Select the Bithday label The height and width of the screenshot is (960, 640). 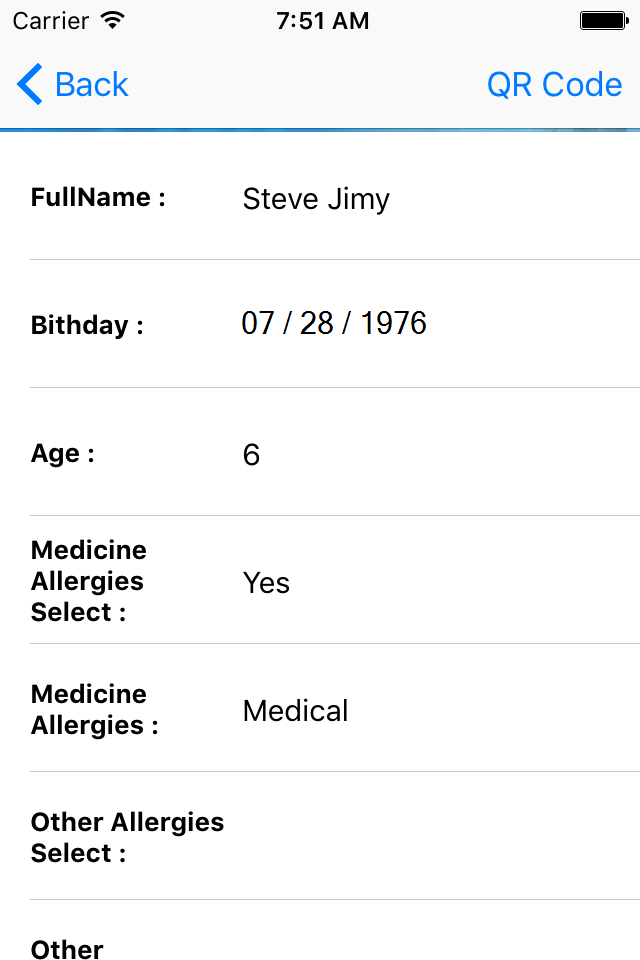point(87,325)
